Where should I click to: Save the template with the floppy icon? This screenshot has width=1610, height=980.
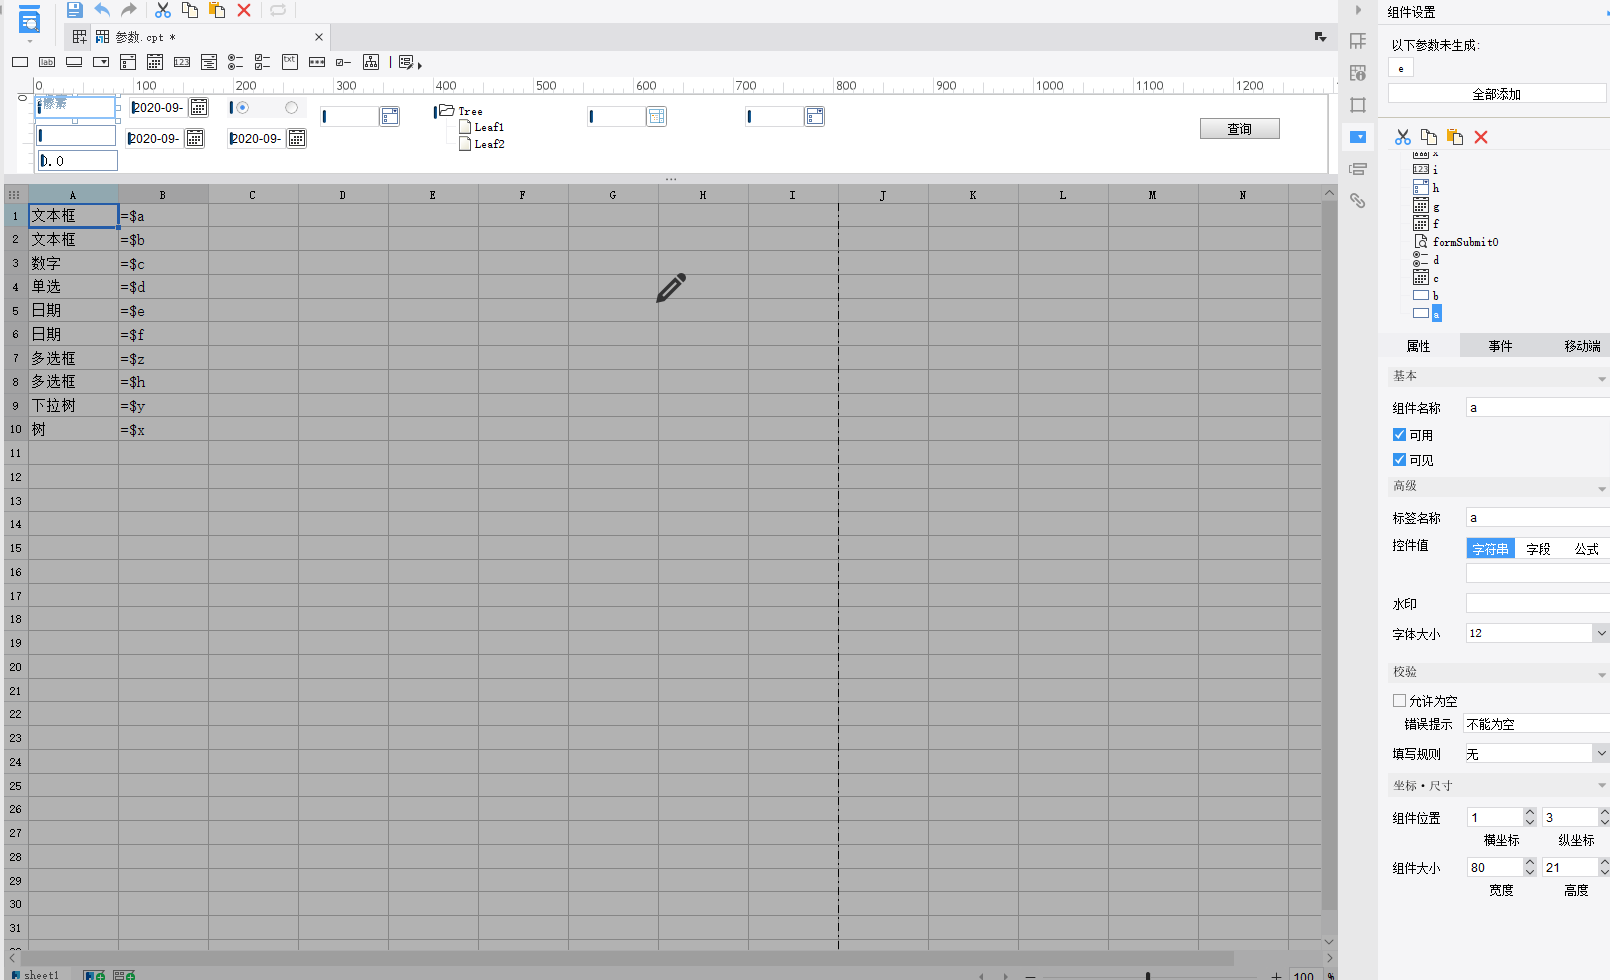point(75,10)
